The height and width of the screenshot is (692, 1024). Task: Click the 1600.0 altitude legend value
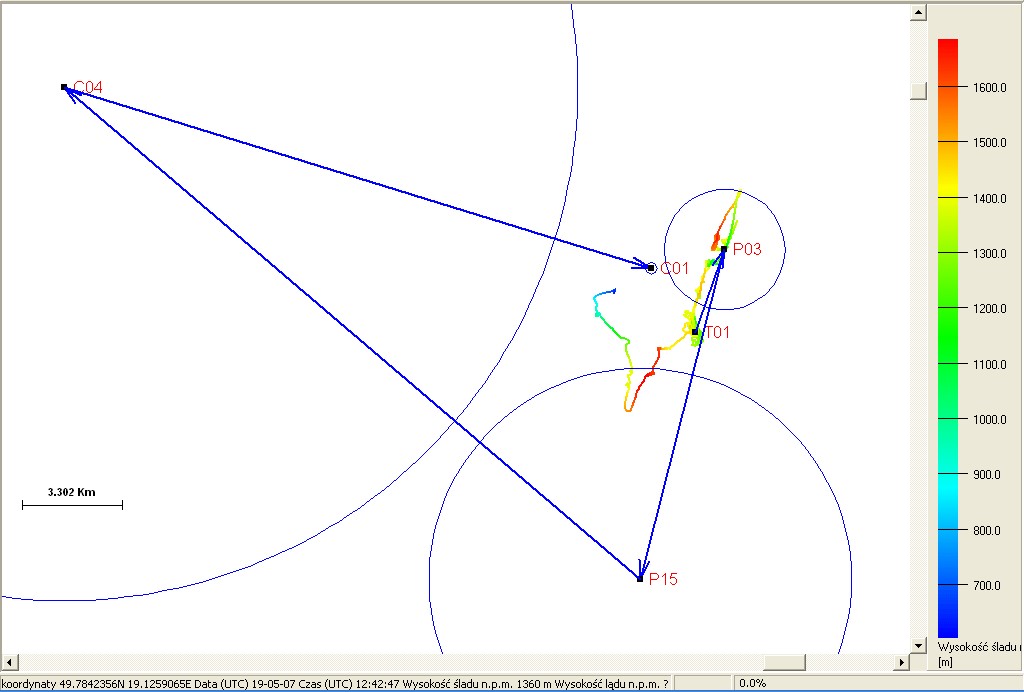(x=990, y=87)
